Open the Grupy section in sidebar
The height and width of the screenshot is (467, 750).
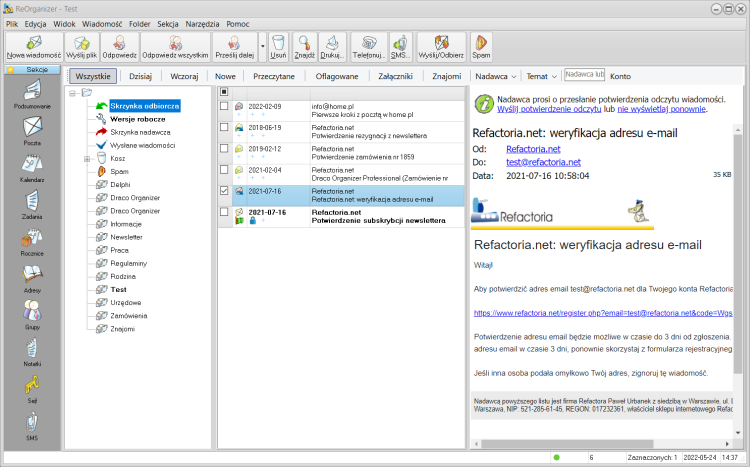pos(32,315)
